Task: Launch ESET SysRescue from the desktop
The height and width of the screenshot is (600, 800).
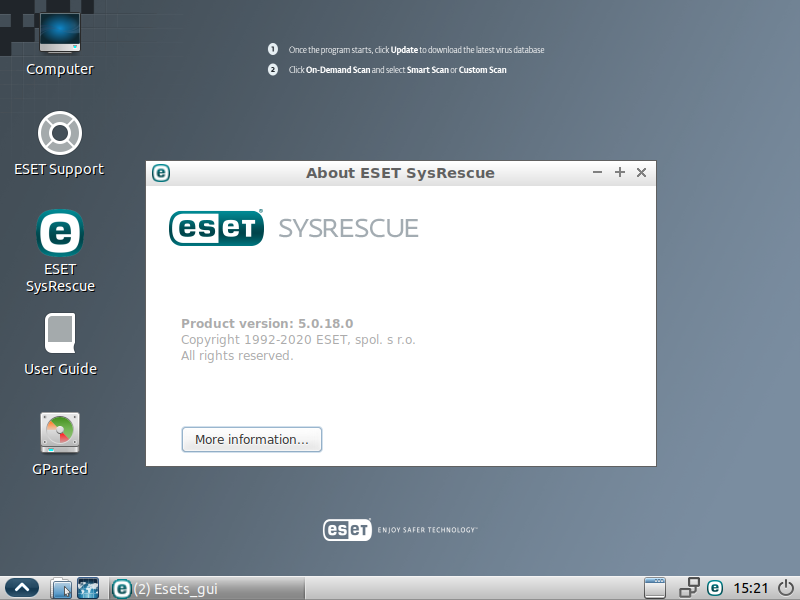Action: tap(60, 251)
